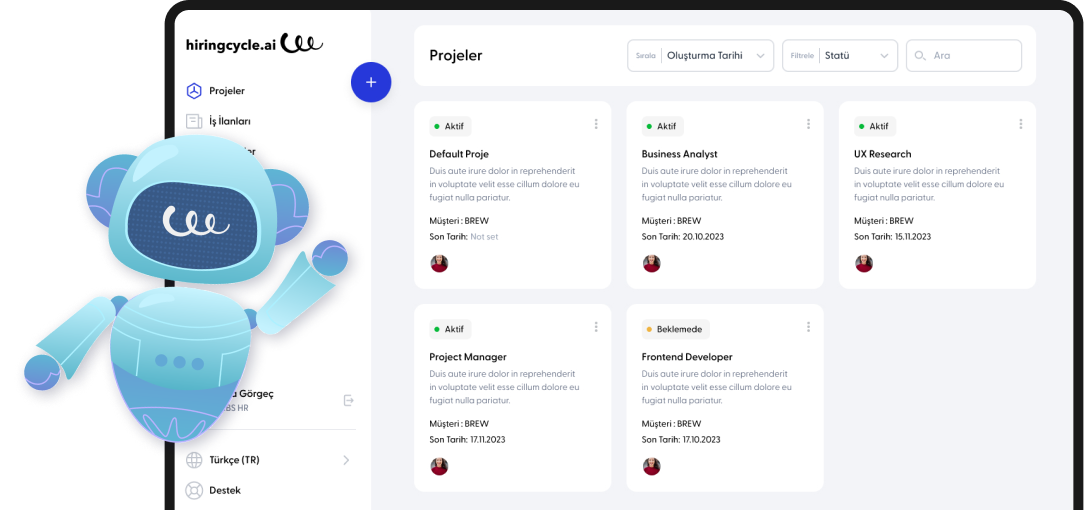Viewport: 1084px width, 510px height.
Task: Click the Beklemede status badge
Action: coord(675,329)
